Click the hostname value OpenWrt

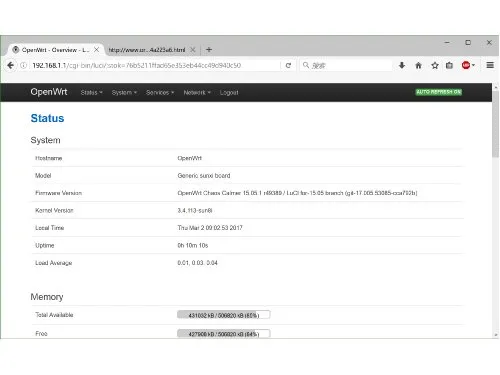pos(189,158)
